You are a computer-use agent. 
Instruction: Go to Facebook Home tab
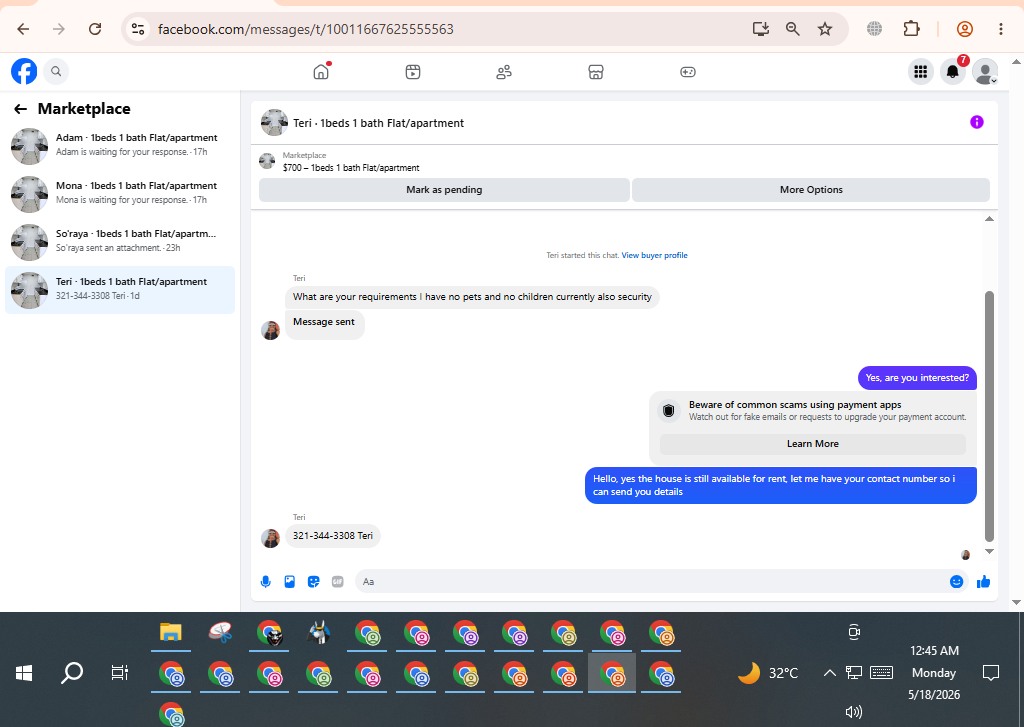pos(321,71)
